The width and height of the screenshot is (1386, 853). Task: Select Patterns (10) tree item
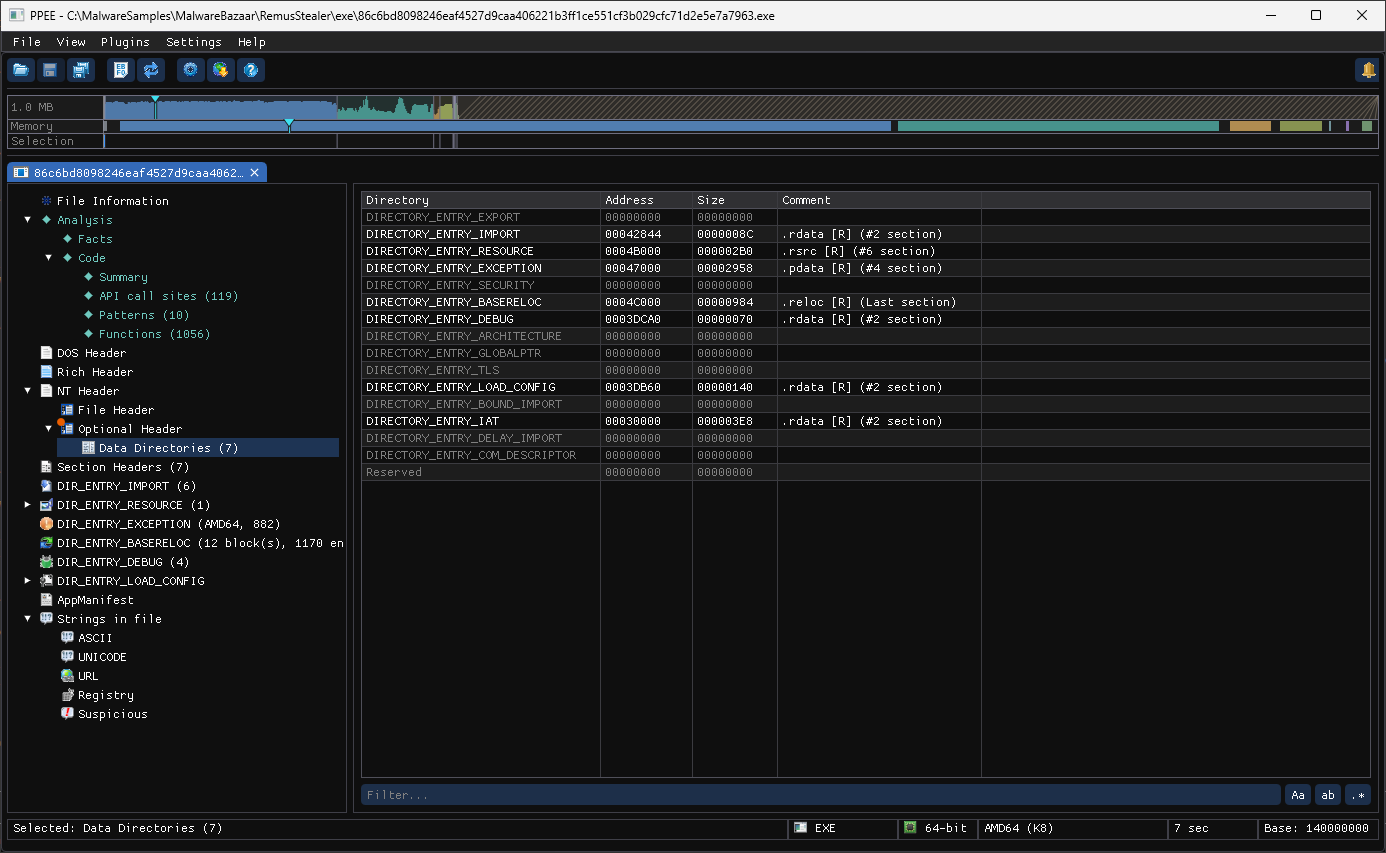pos(144,315)
